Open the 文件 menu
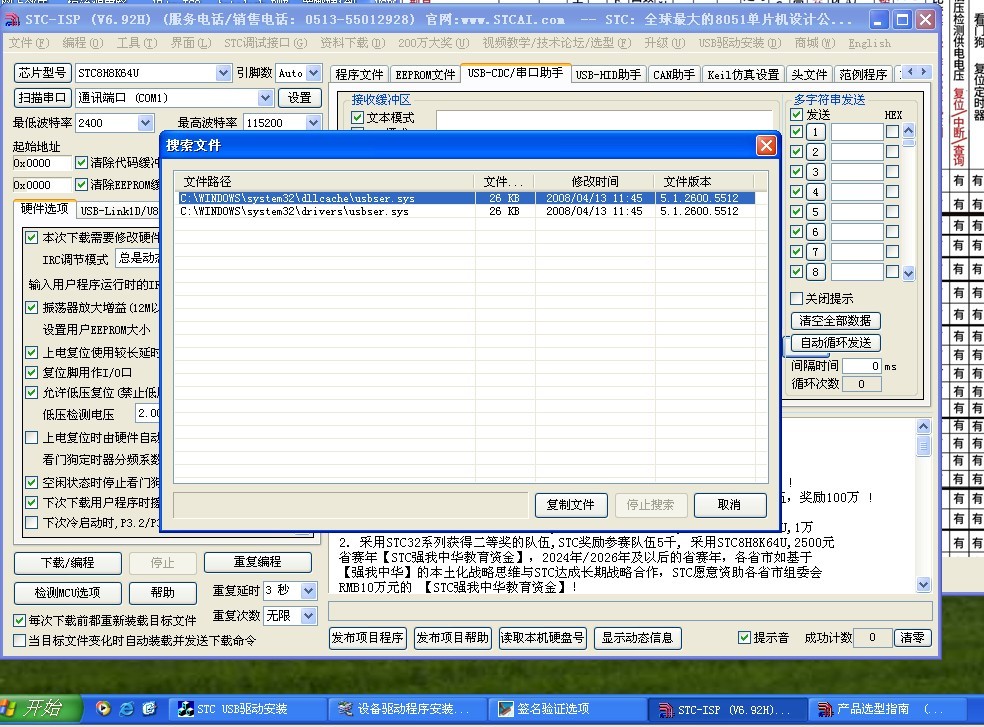The width and height of the screenshot is (984, 727). tap(28, 43)
